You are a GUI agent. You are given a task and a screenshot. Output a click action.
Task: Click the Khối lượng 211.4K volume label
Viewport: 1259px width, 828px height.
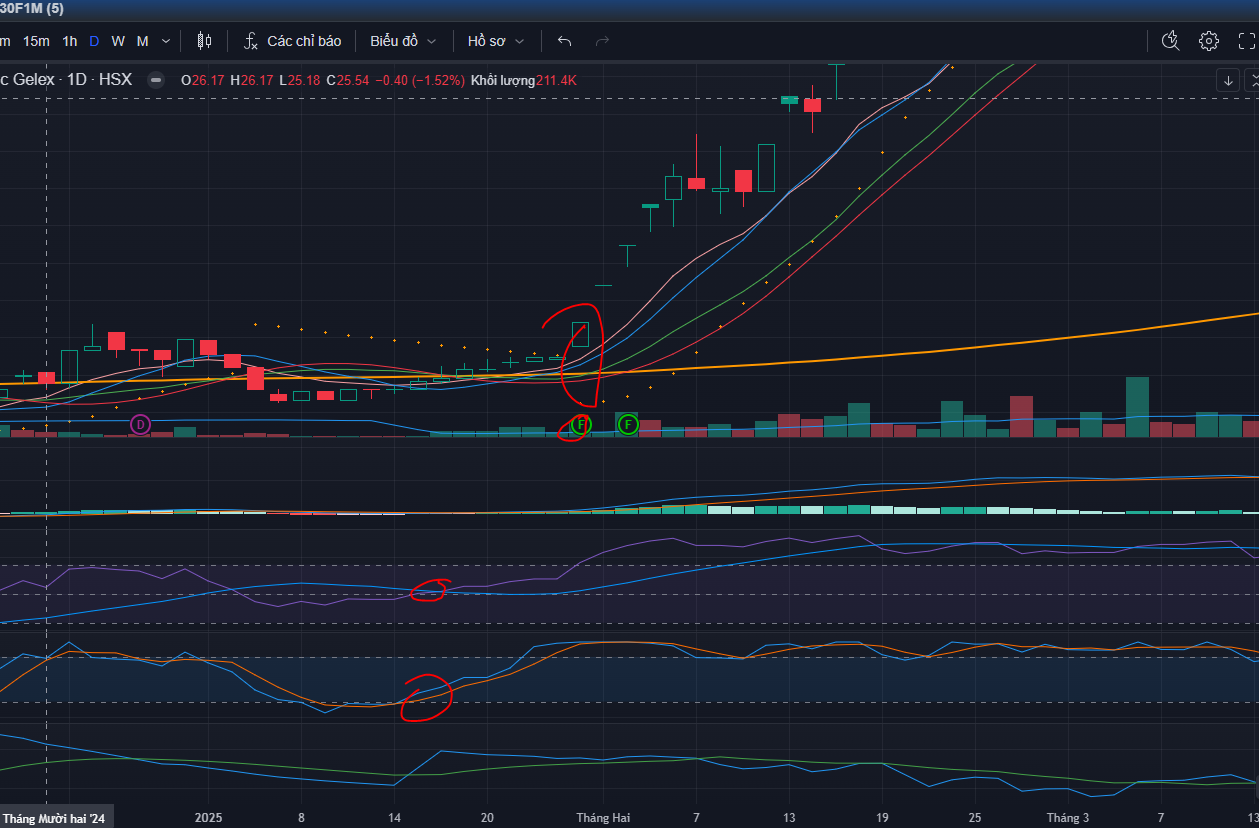(524, 80)
